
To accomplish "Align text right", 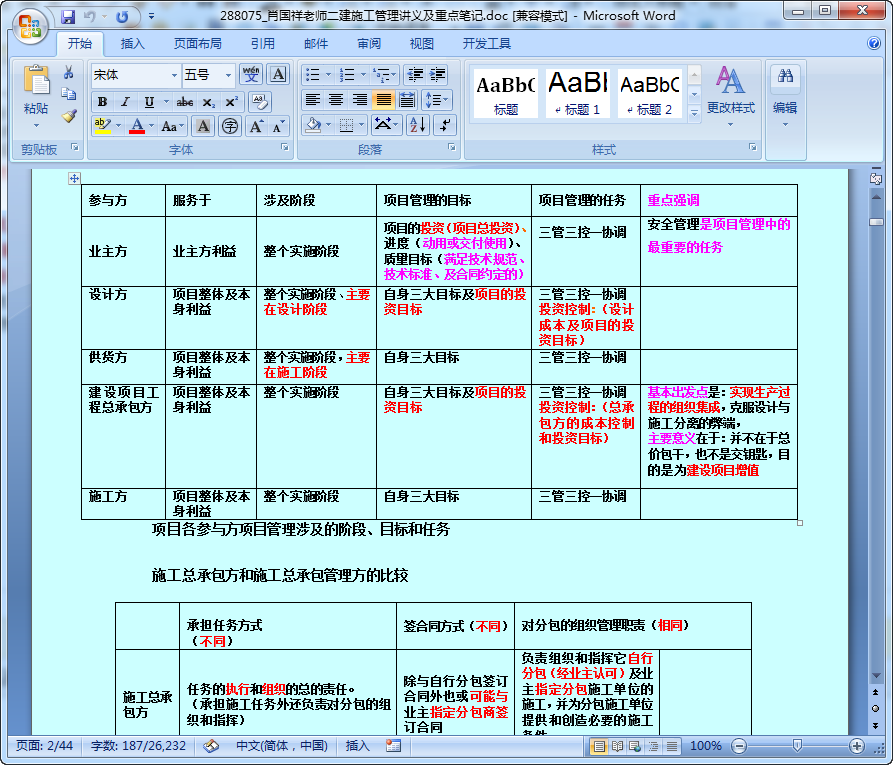I will 360,100.
